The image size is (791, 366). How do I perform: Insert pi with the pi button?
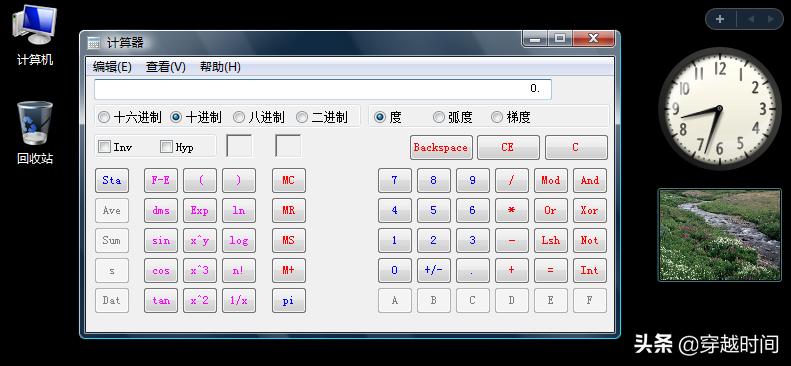tap(289, 300)
